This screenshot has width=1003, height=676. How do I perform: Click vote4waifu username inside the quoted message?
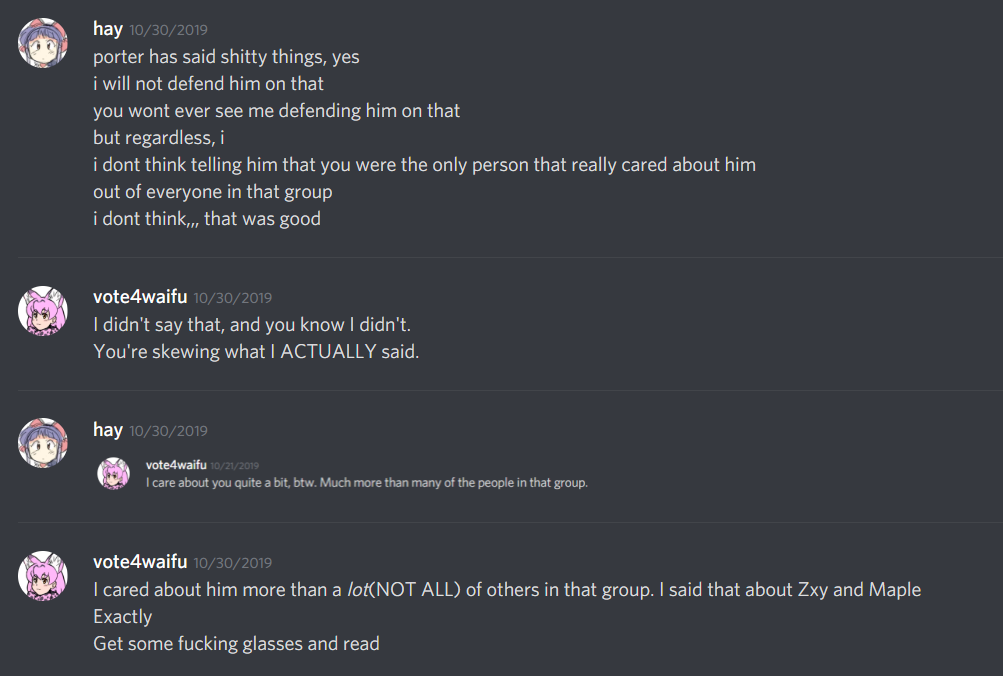click(x=175, y=465)
